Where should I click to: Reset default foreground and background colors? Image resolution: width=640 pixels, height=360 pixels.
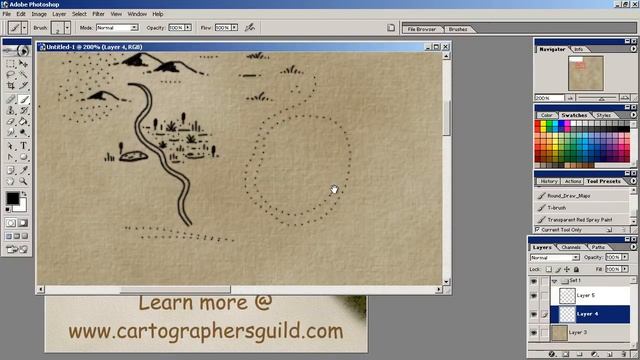(x=8, y=210)
